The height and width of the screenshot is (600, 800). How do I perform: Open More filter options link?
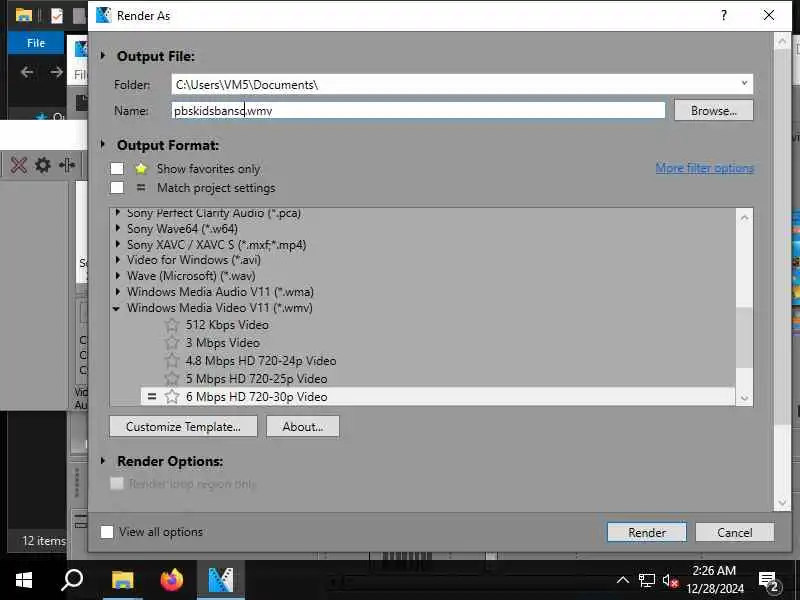[704, 168]
